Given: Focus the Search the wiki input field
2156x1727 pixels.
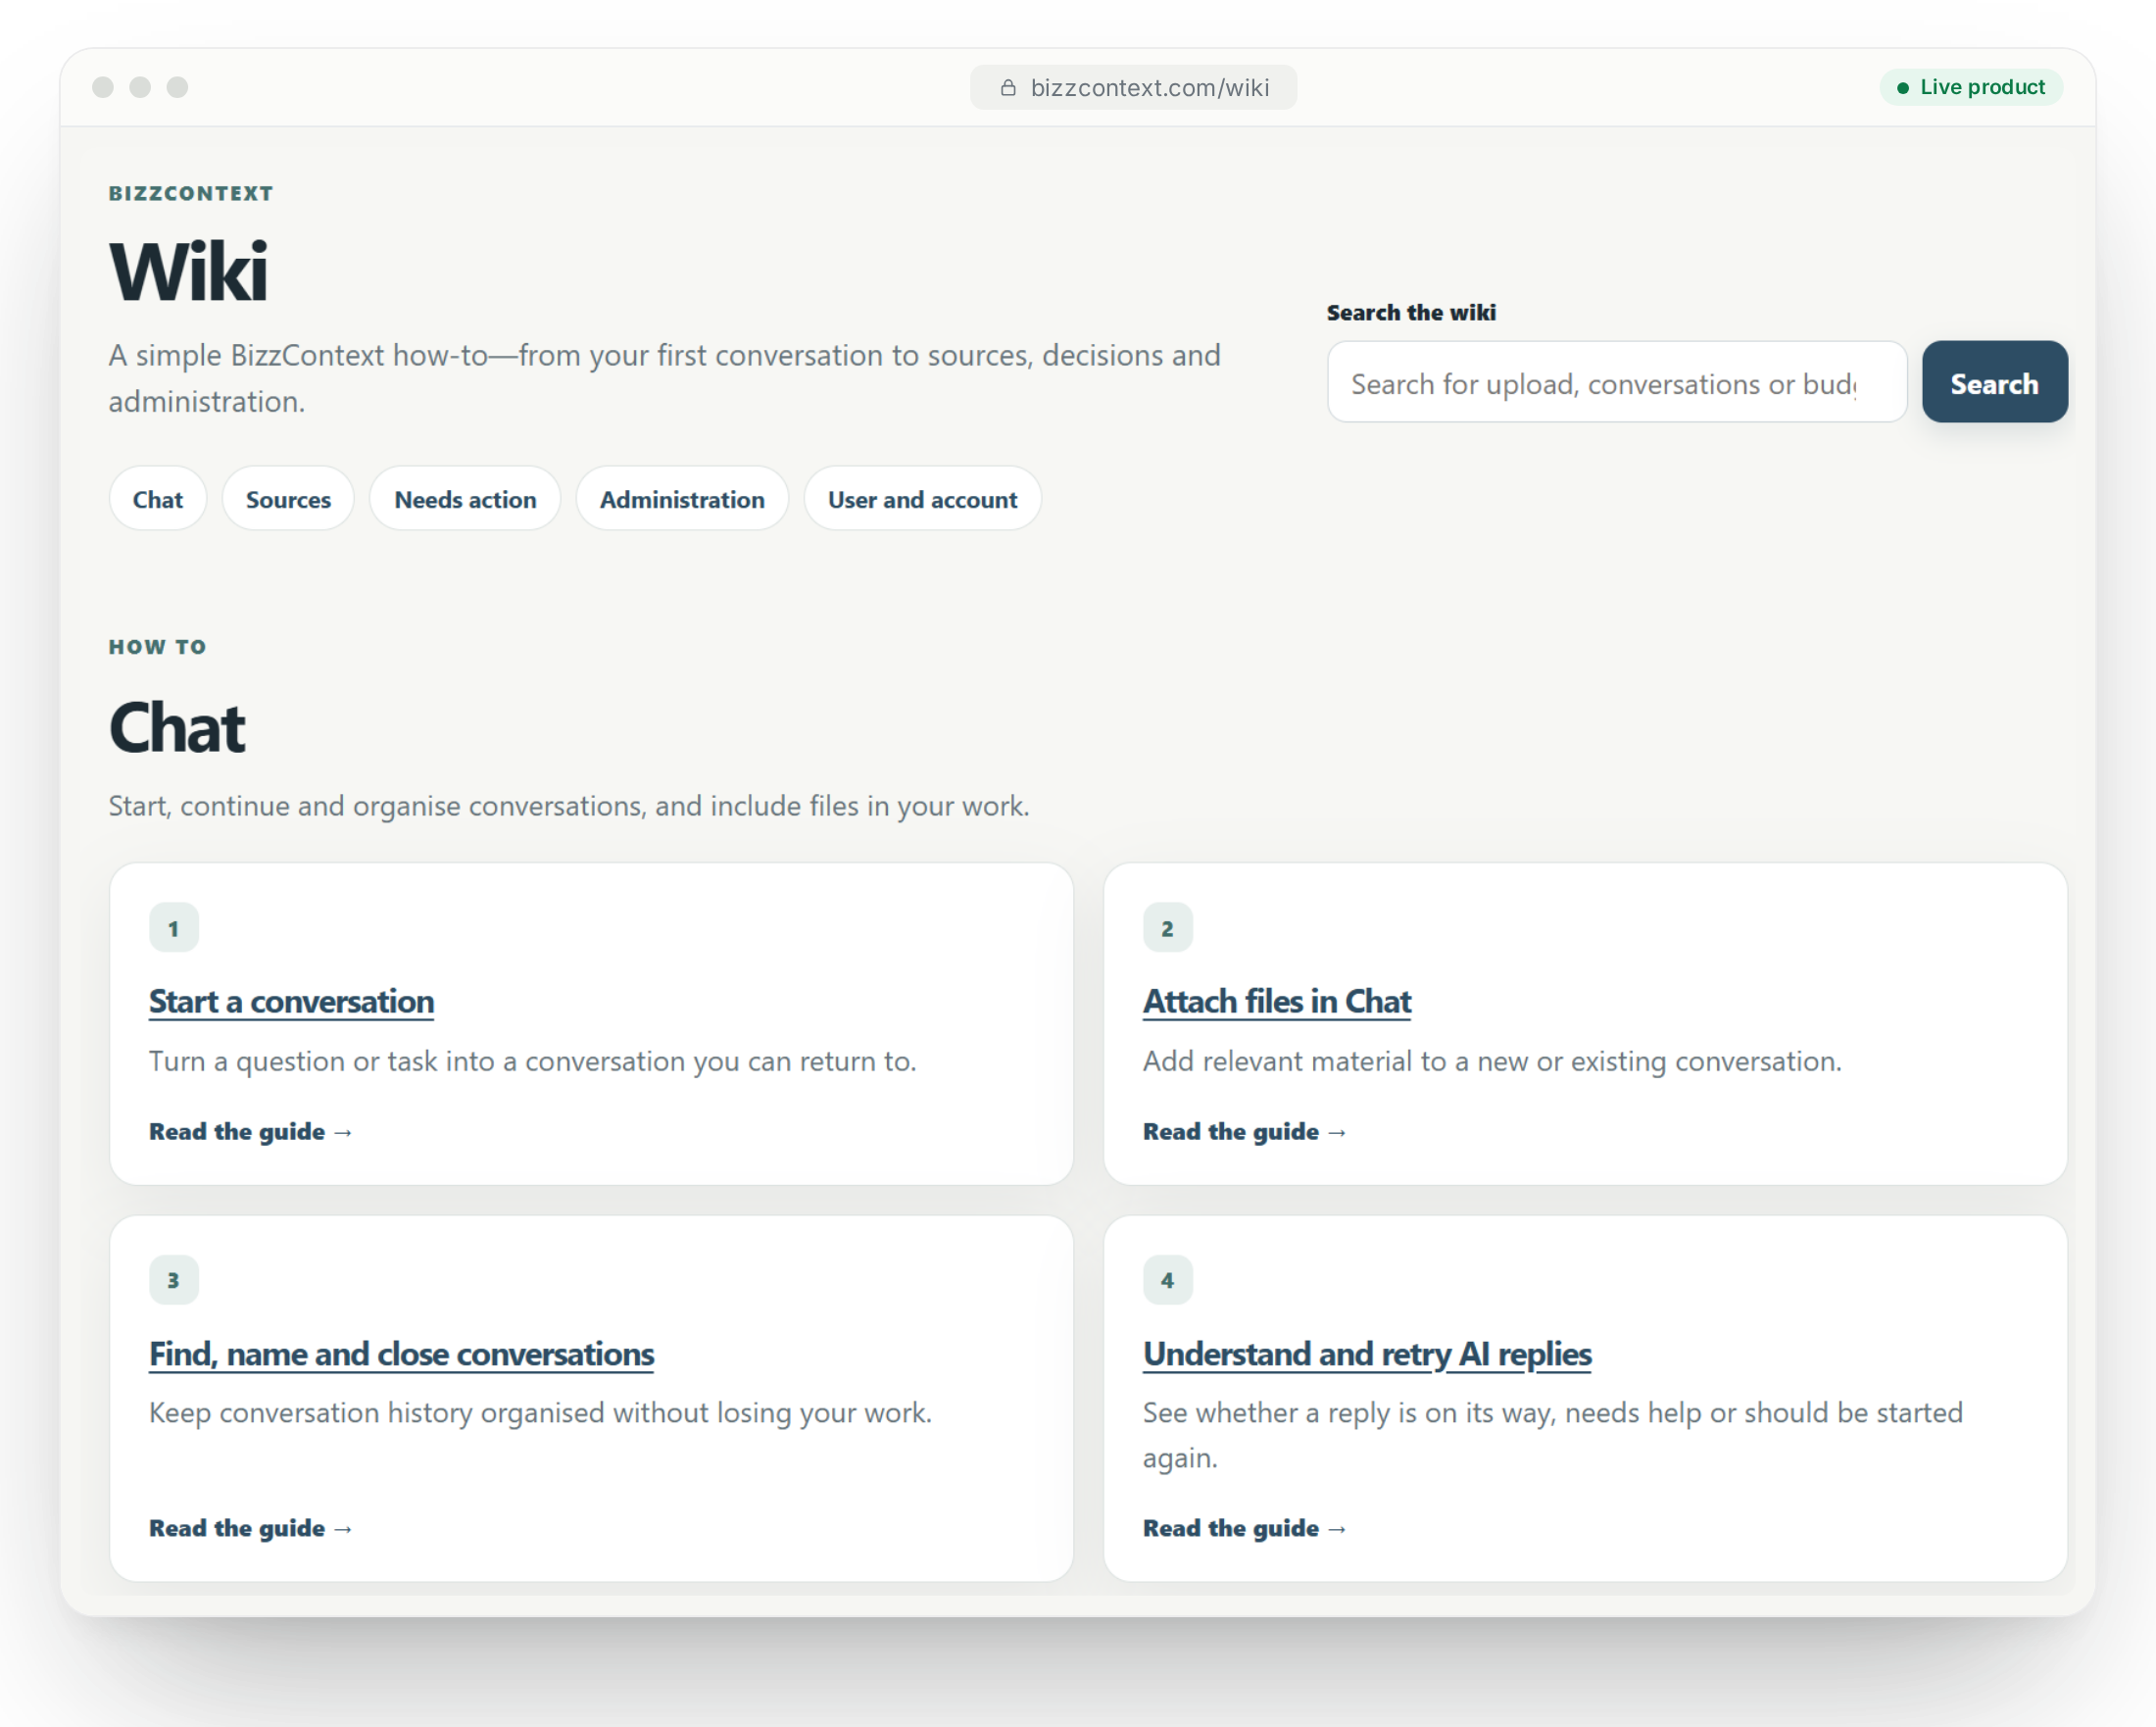Looking at the screenshot, I should (x=1616, y=382).
